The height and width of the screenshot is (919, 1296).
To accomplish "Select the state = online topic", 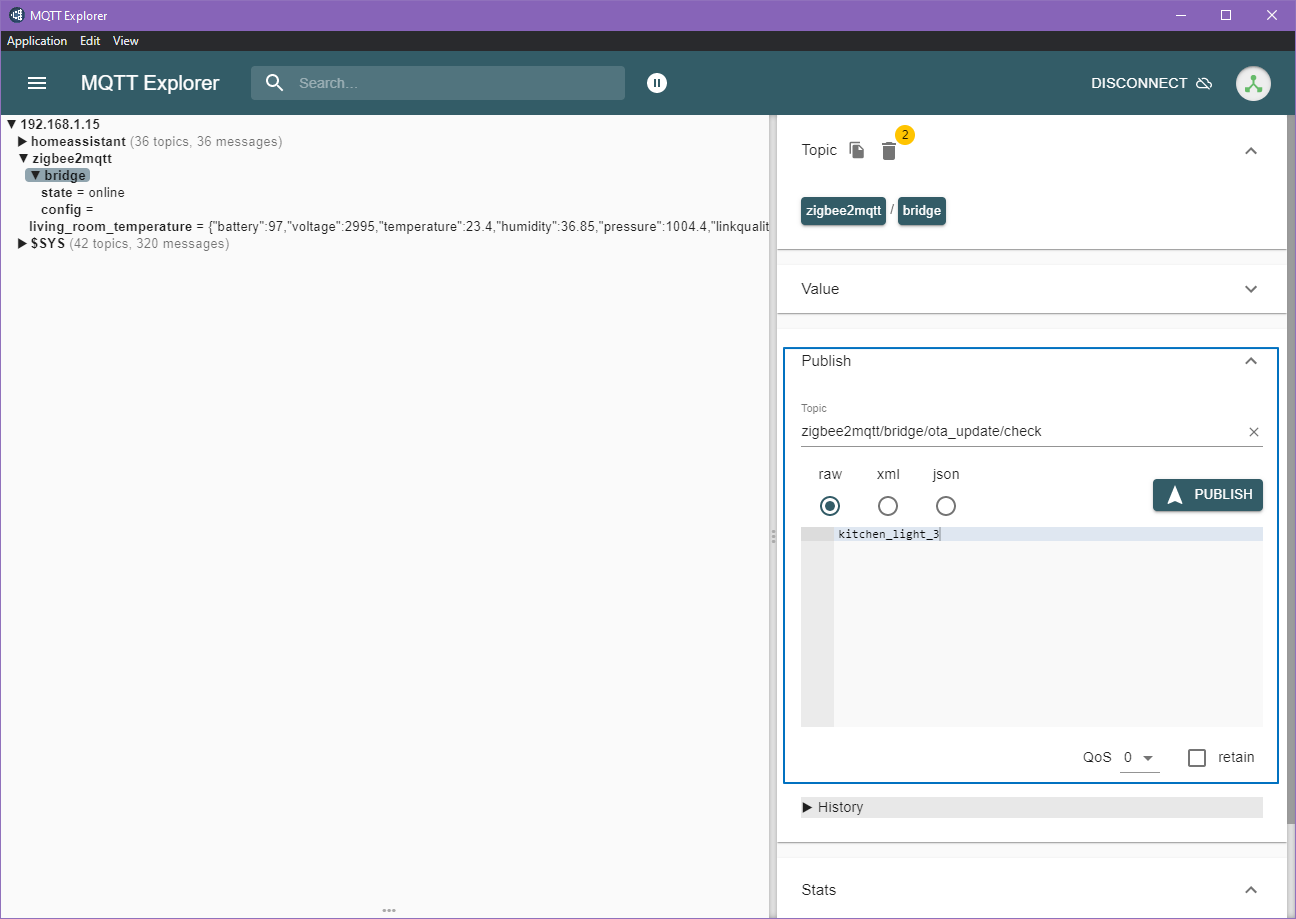I will point(83,193).
